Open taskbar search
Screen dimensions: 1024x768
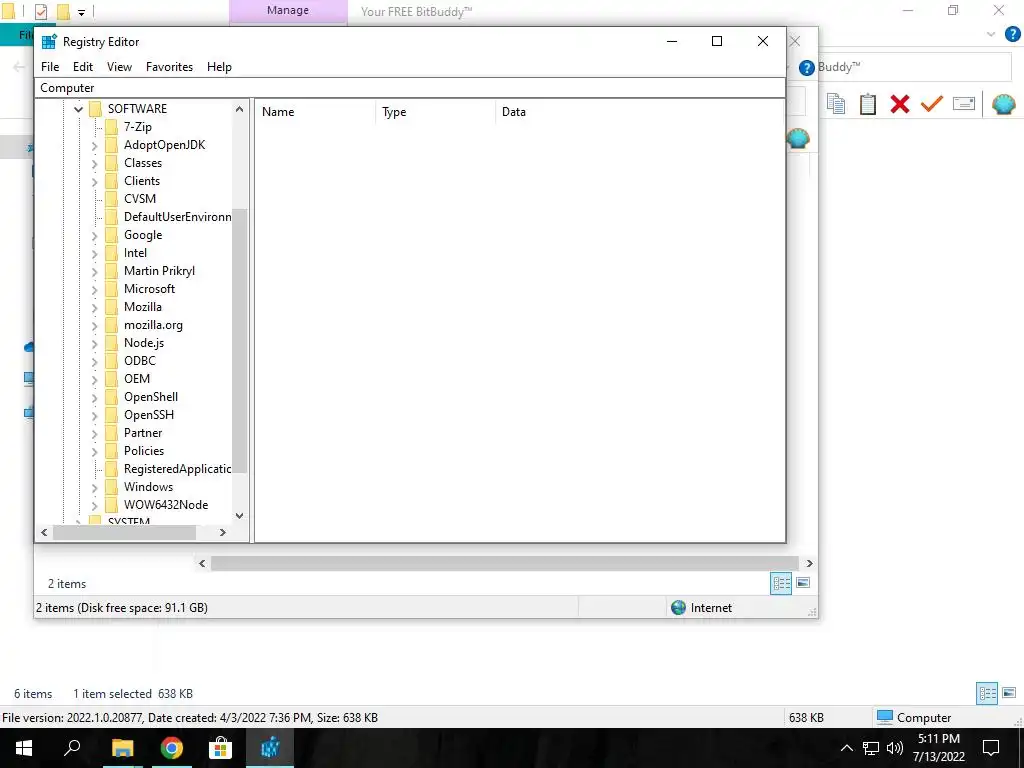[x=72, y=748]
